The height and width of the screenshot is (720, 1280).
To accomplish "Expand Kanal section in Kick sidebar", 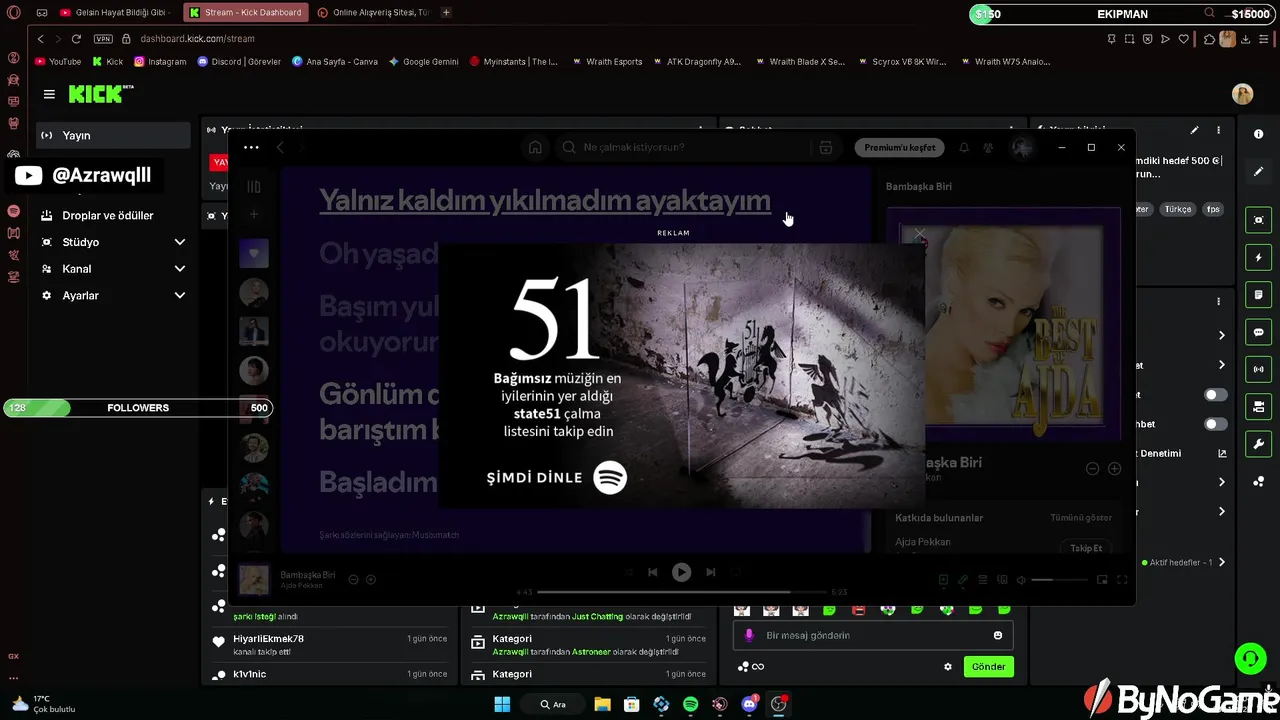I will [180, 269].
